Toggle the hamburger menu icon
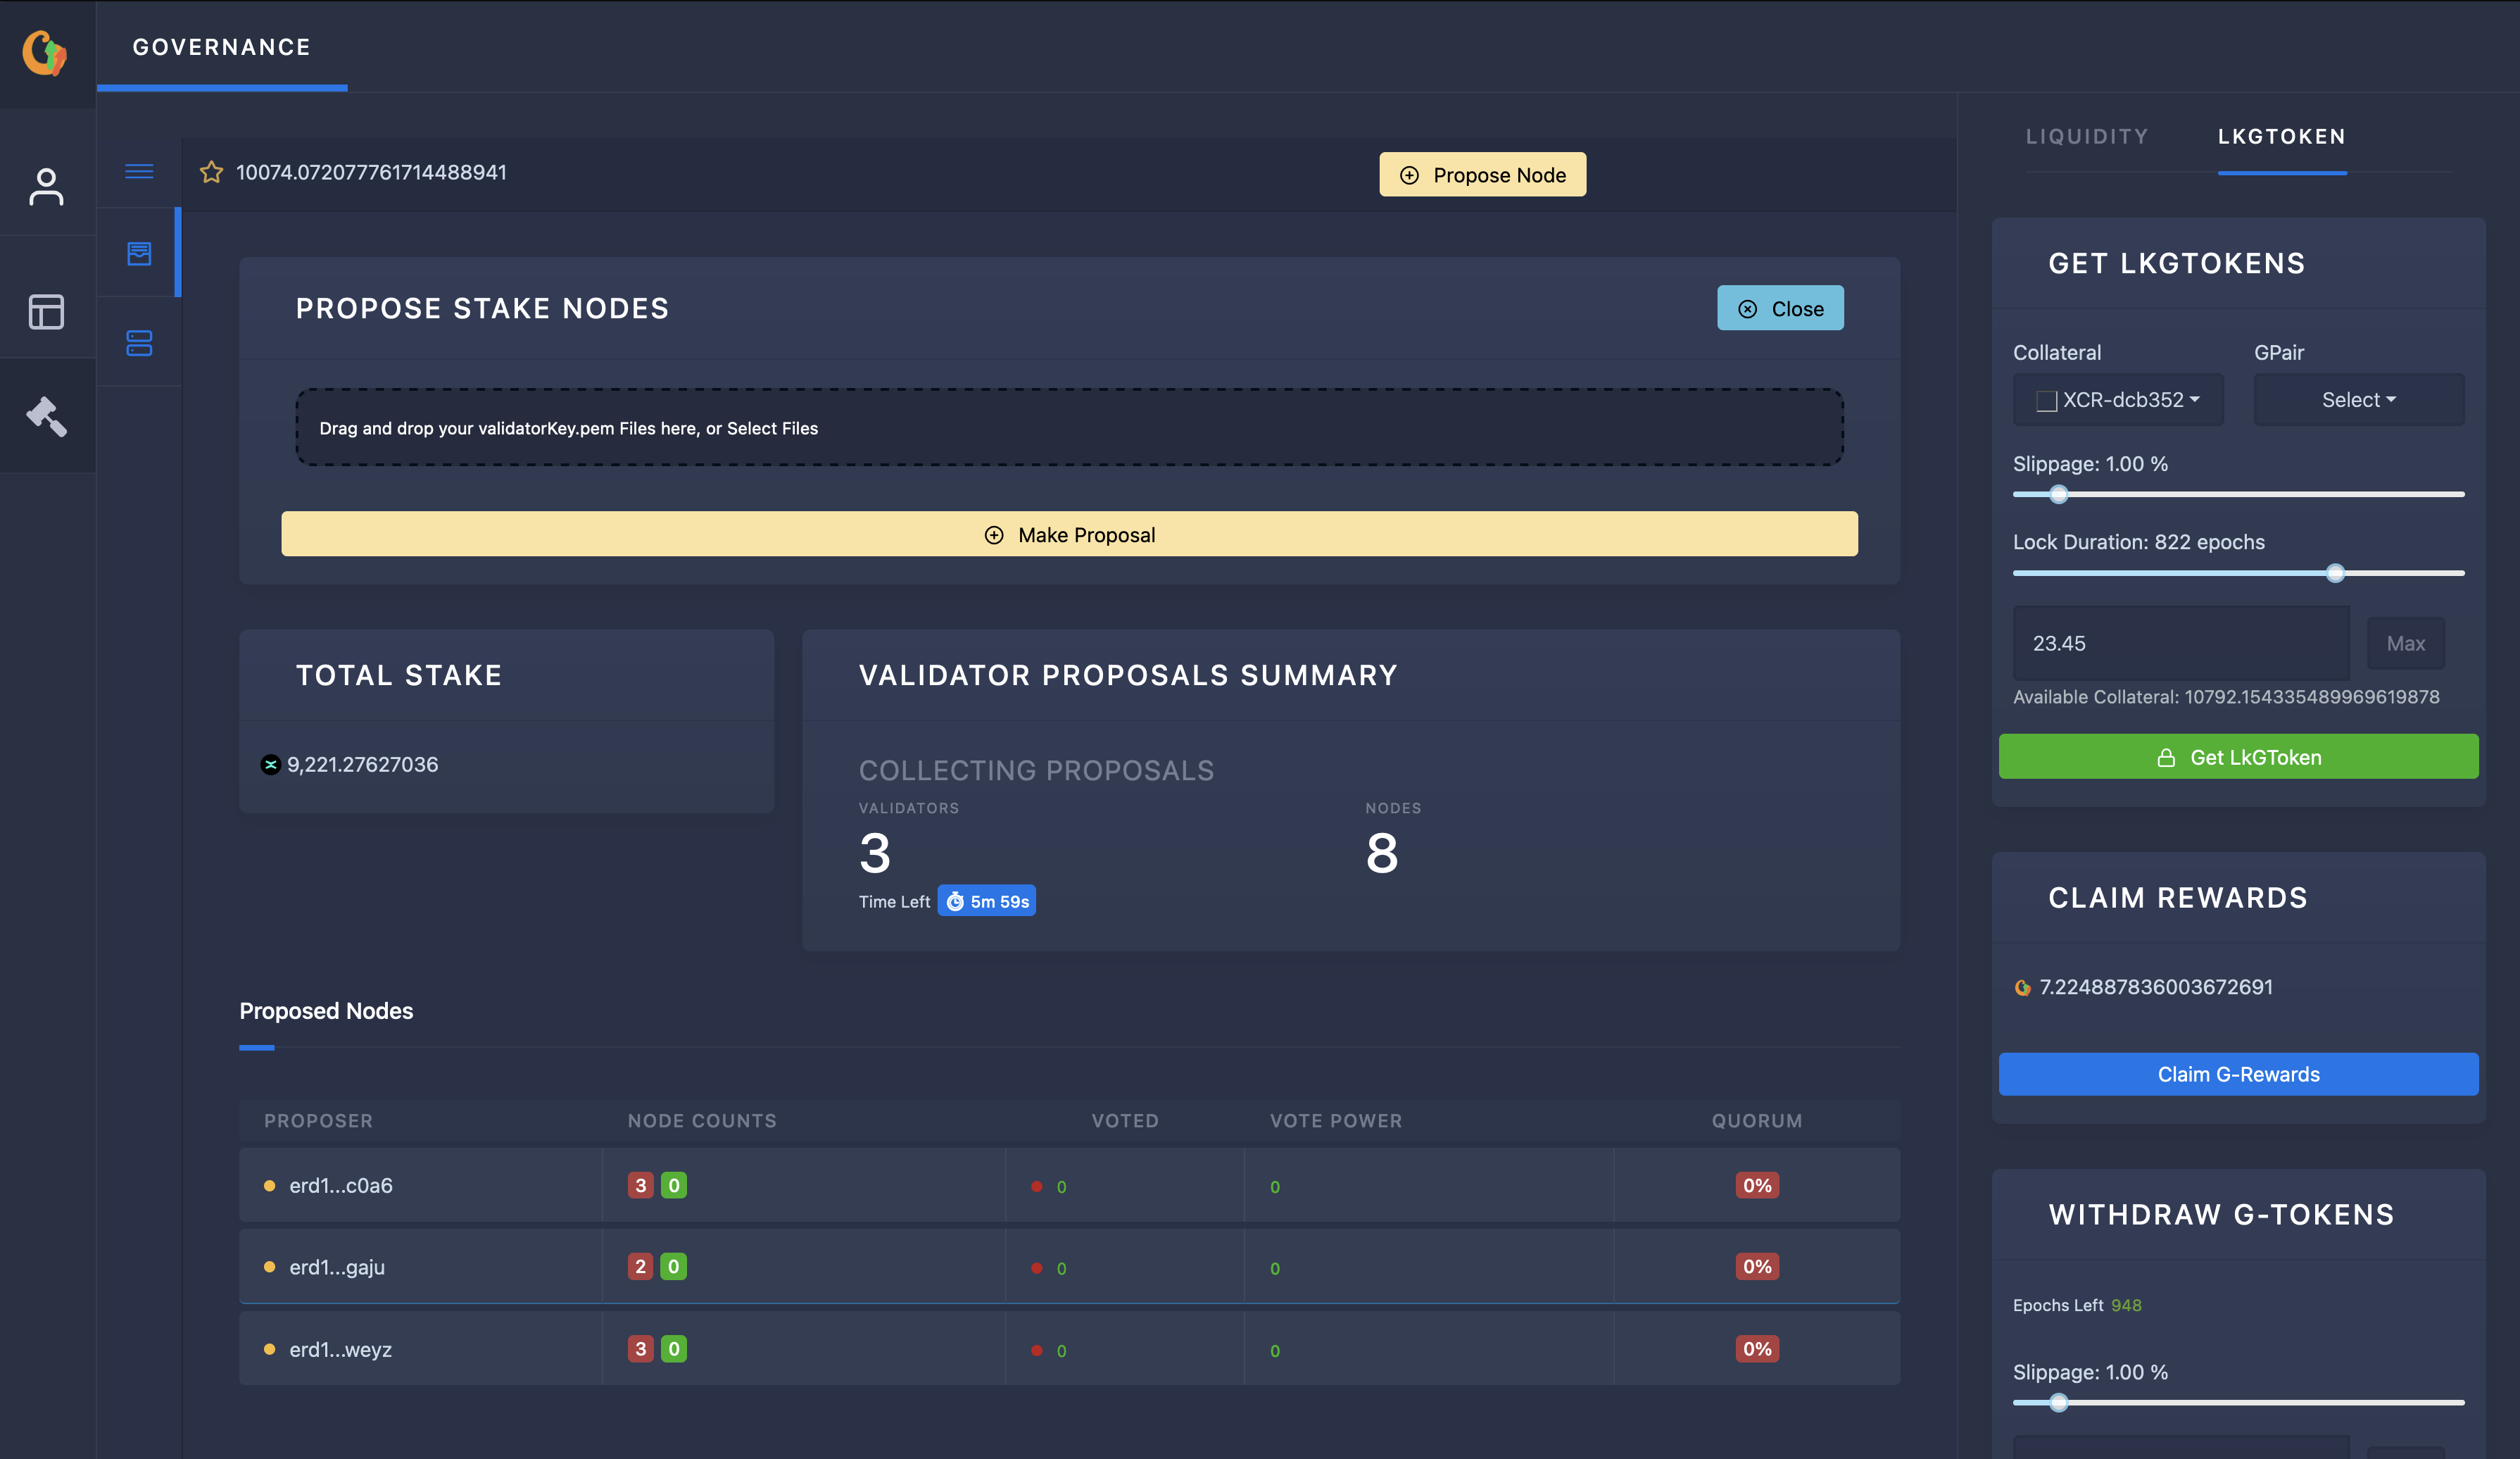 tap(139, 171)
